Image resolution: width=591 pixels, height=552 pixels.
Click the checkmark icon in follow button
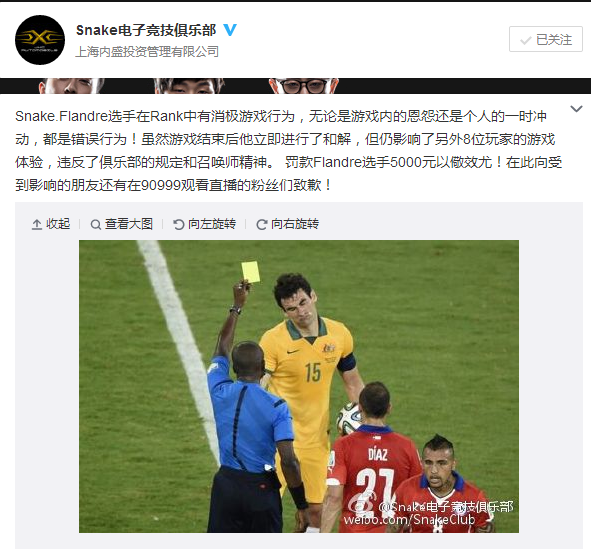click(525, 40)
